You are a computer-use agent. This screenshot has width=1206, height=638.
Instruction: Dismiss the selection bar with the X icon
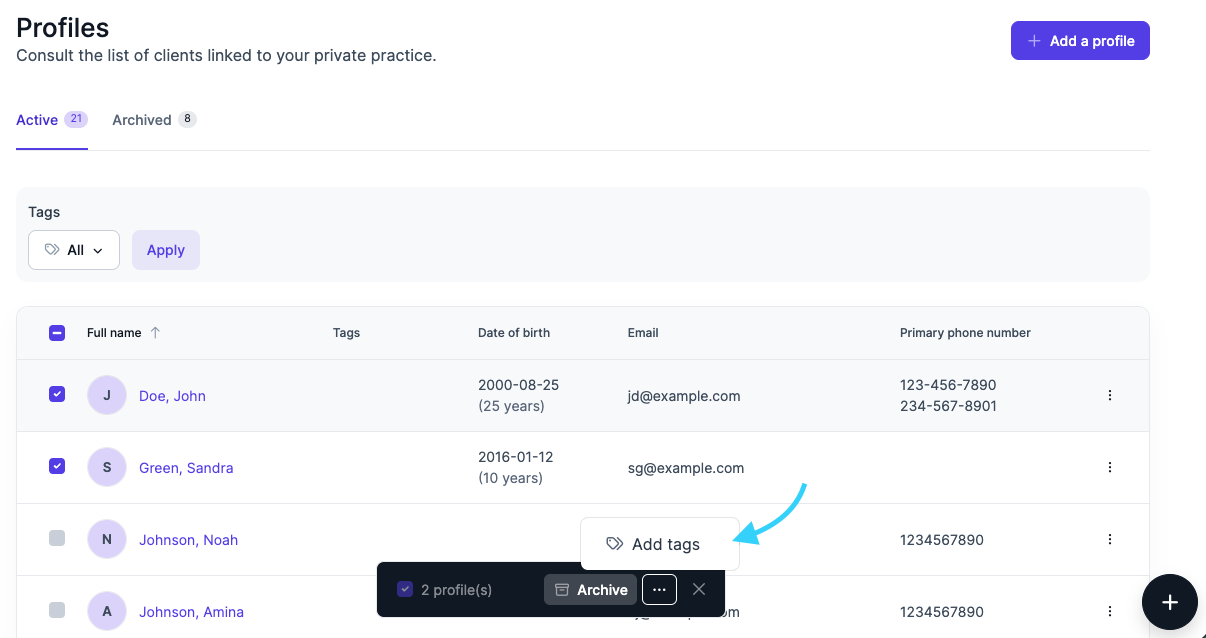tap(699, 589)
